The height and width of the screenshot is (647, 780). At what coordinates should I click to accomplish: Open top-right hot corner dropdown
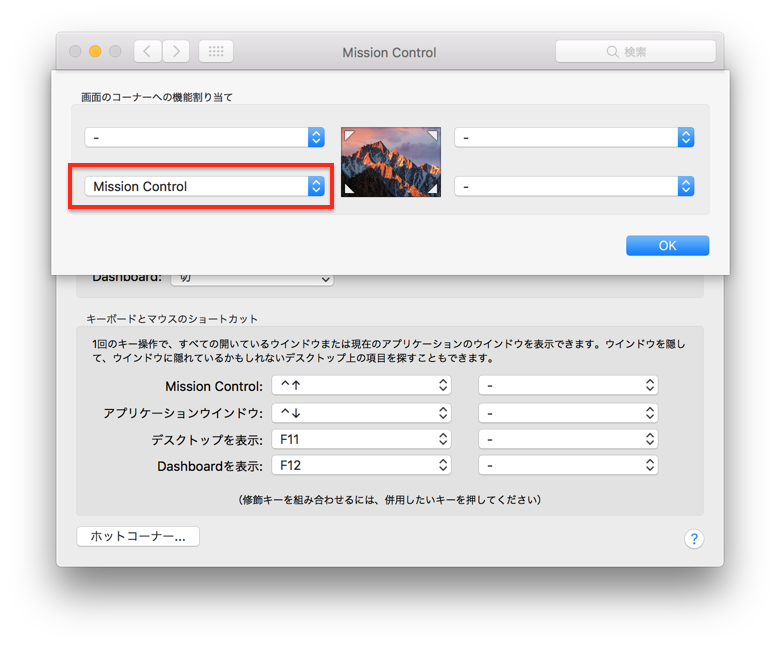[x=574, y=137]
